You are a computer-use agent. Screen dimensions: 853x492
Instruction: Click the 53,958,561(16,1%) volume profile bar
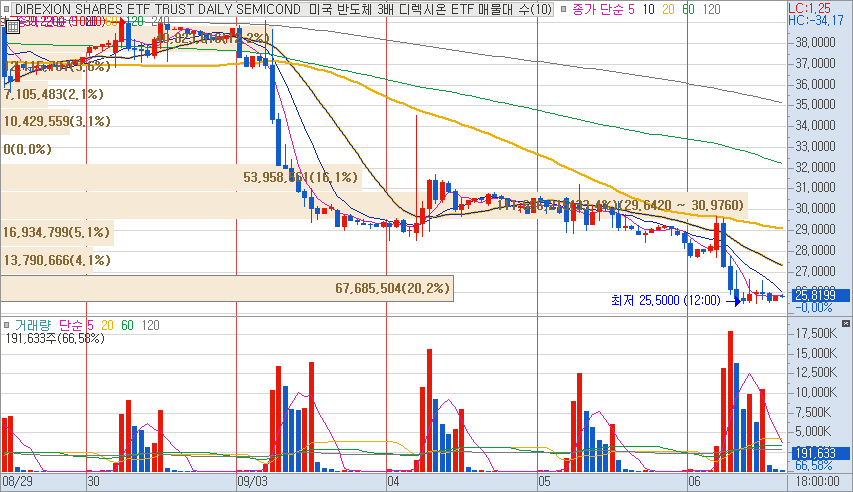click(181, 177)
